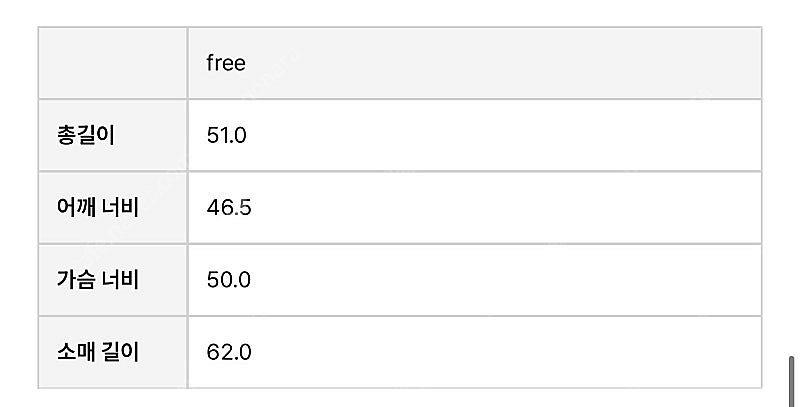
Task: Select the 소매 길이 row label
Action: tap(98, 351)
